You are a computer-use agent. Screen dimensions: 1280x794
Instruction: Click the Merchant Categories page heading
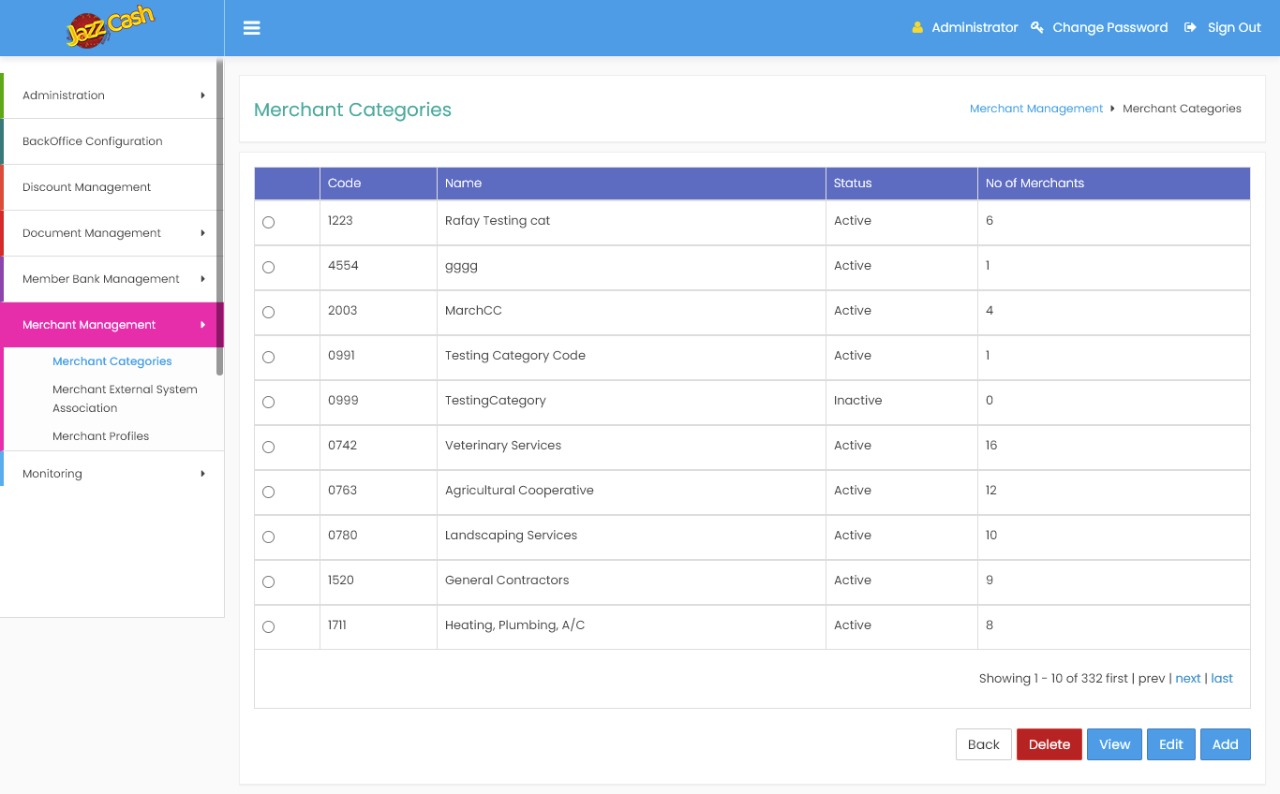tap(353, 110)
